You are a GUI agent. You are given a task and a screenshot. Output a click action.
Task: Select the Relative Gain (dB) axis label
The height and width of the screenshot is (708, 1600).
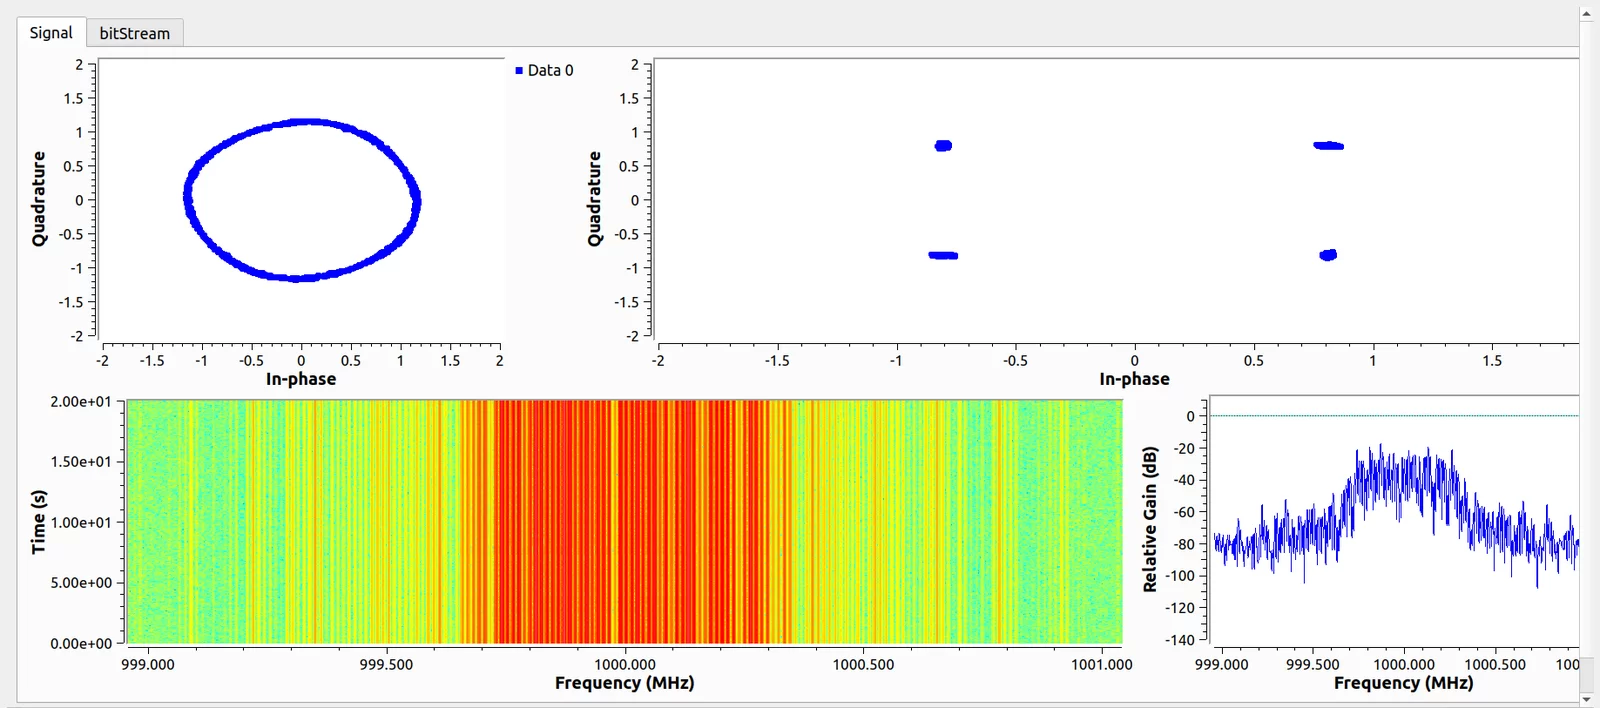coord(1150,519)
